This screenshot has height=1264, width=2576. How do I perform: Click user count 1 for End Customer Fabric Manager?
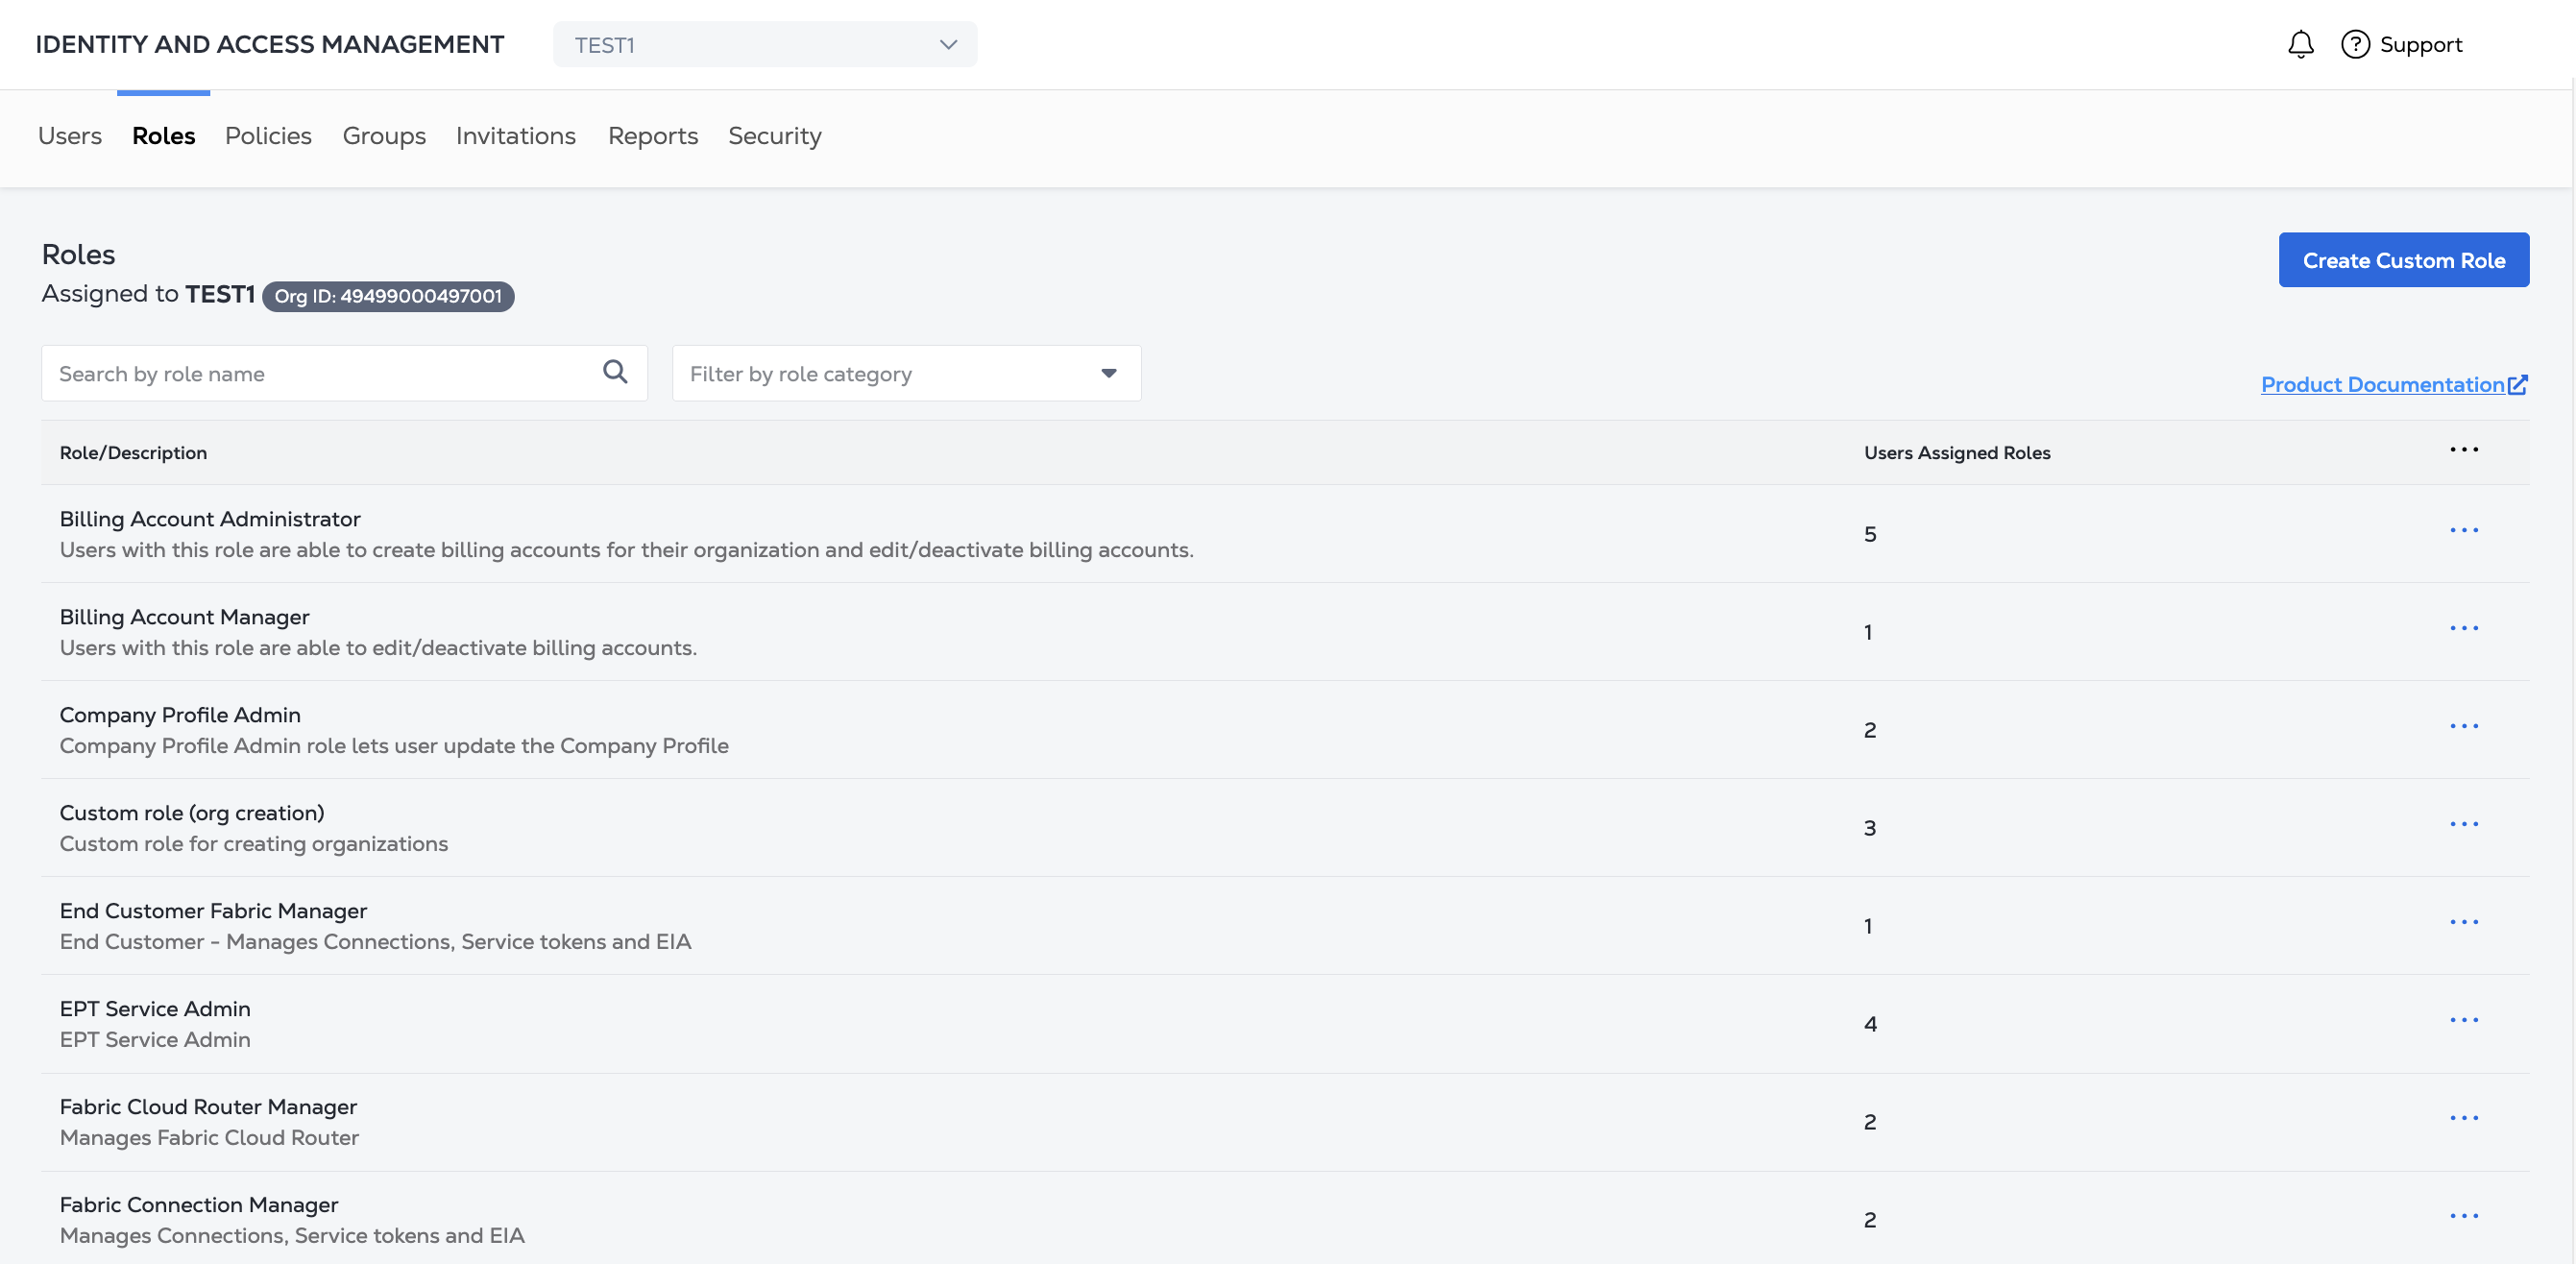(1868, 926)
